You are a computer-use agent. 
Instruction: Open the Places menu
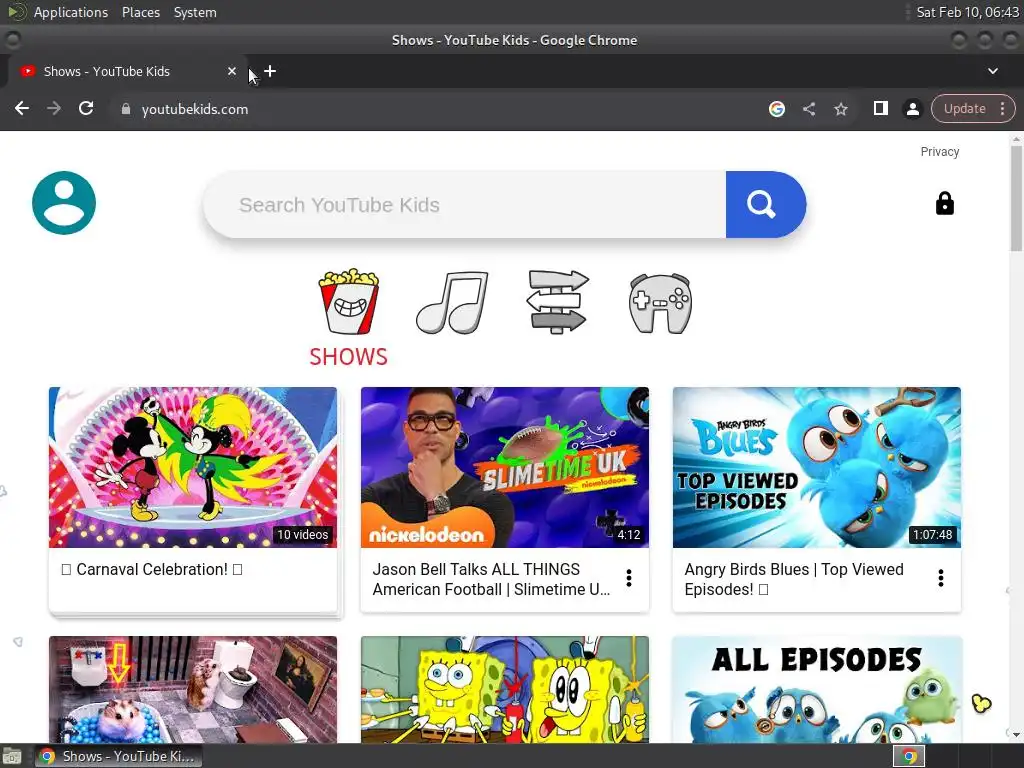pos(141,12)
